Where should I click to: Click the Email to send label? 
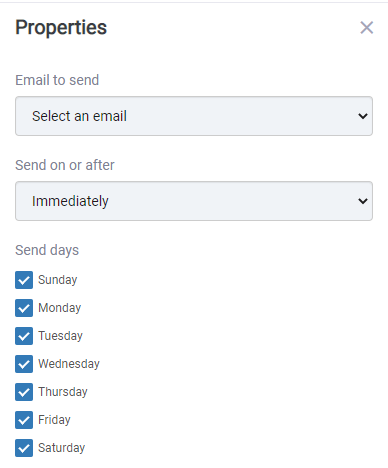click(x=57, y=80)
